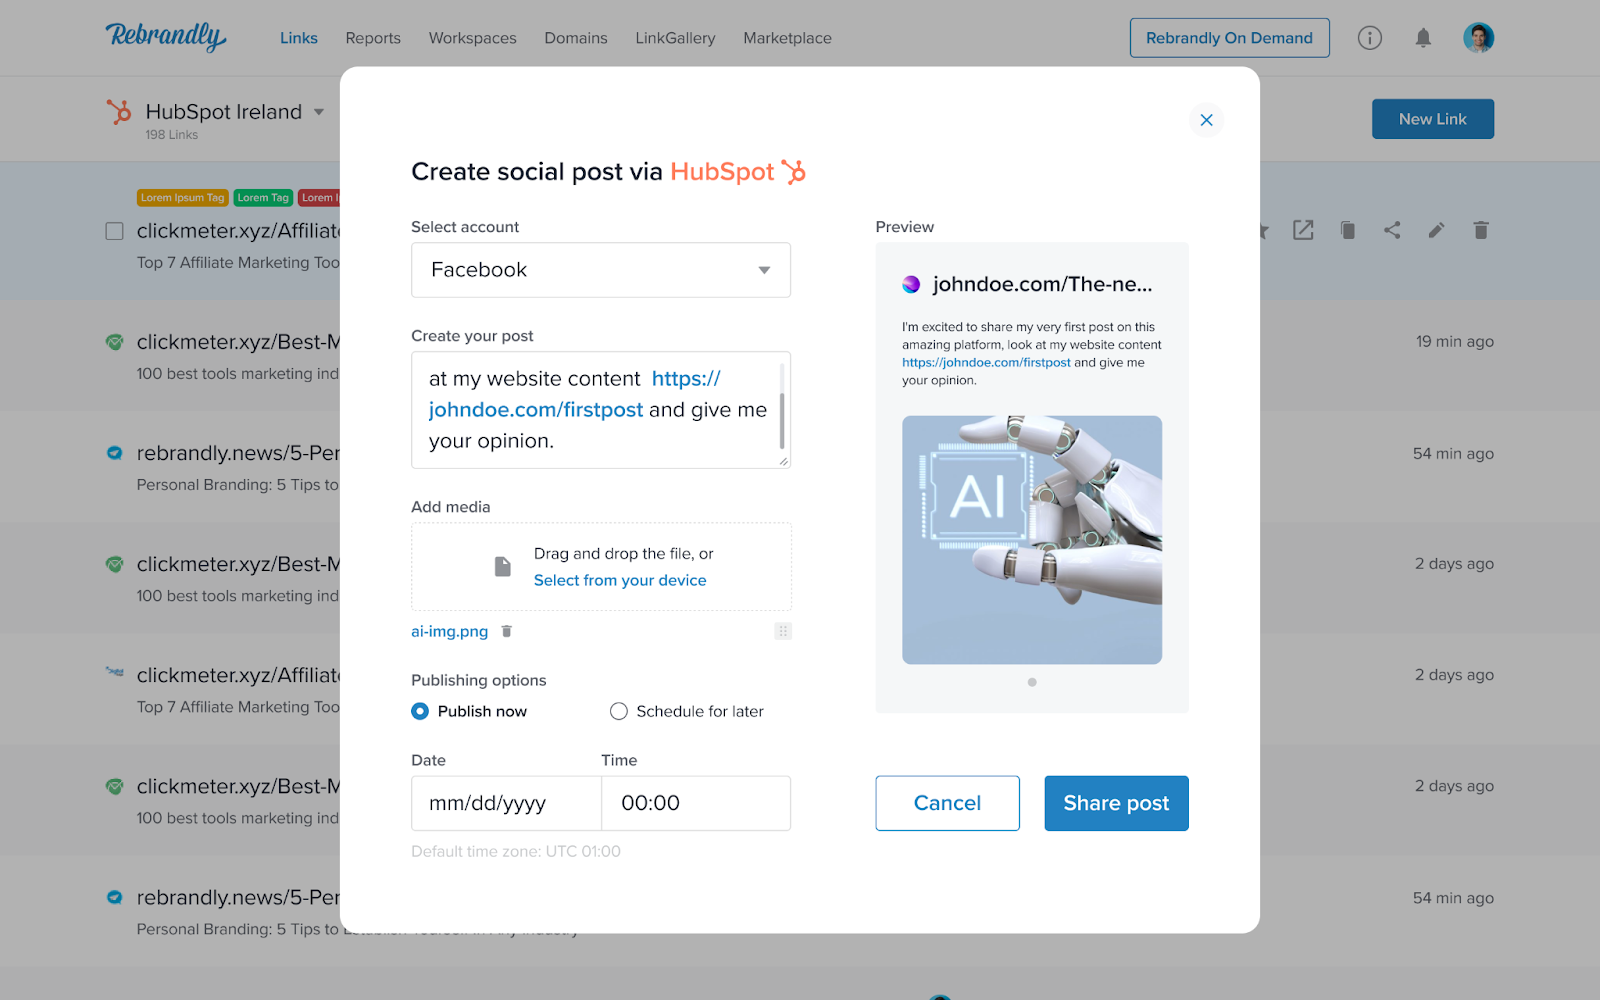Close the social post dialog
This screenshot has height=1000, width=1600.
(x=1207, y=120)
